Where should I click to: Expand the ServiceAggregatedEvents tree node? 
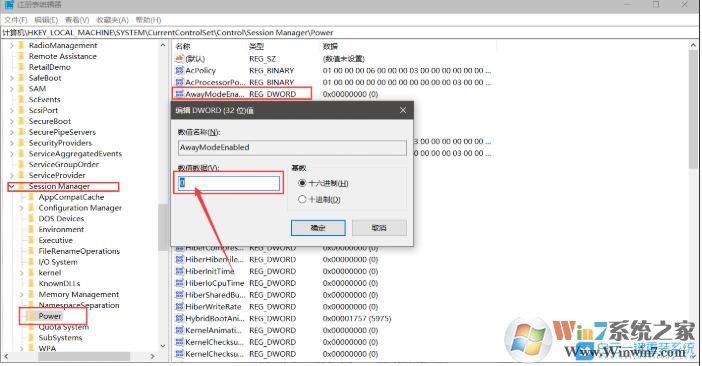[x=12, y=153]
